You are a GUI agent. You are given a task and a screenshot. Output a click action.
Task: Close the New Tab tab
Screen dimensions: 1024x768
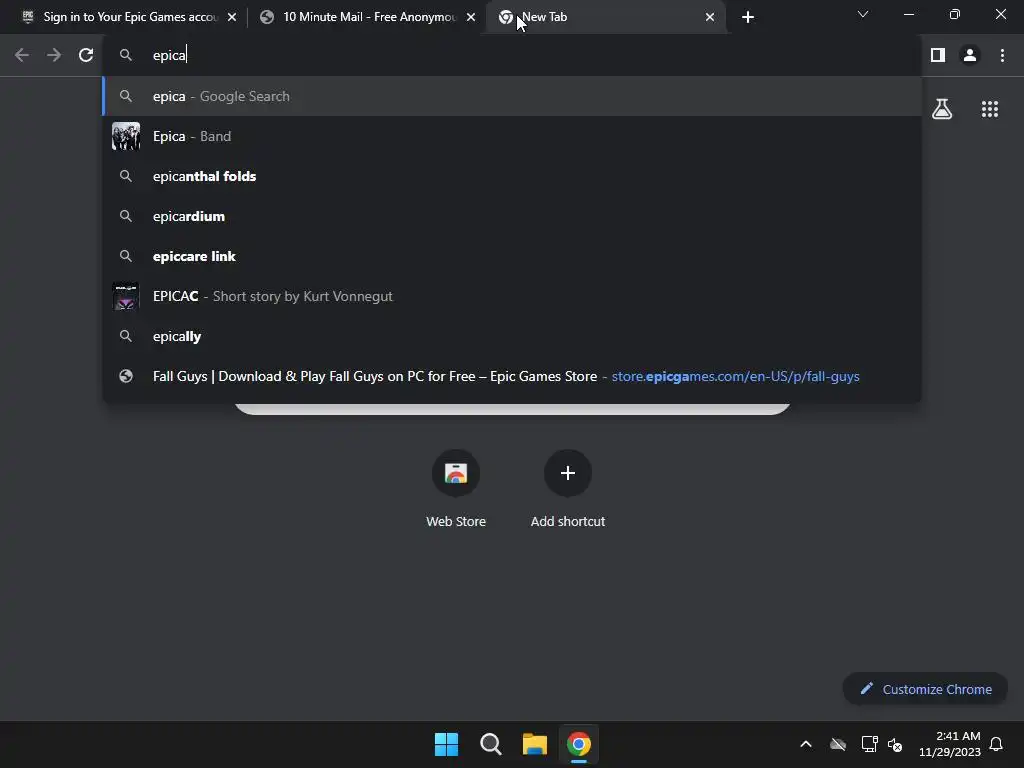710,17
